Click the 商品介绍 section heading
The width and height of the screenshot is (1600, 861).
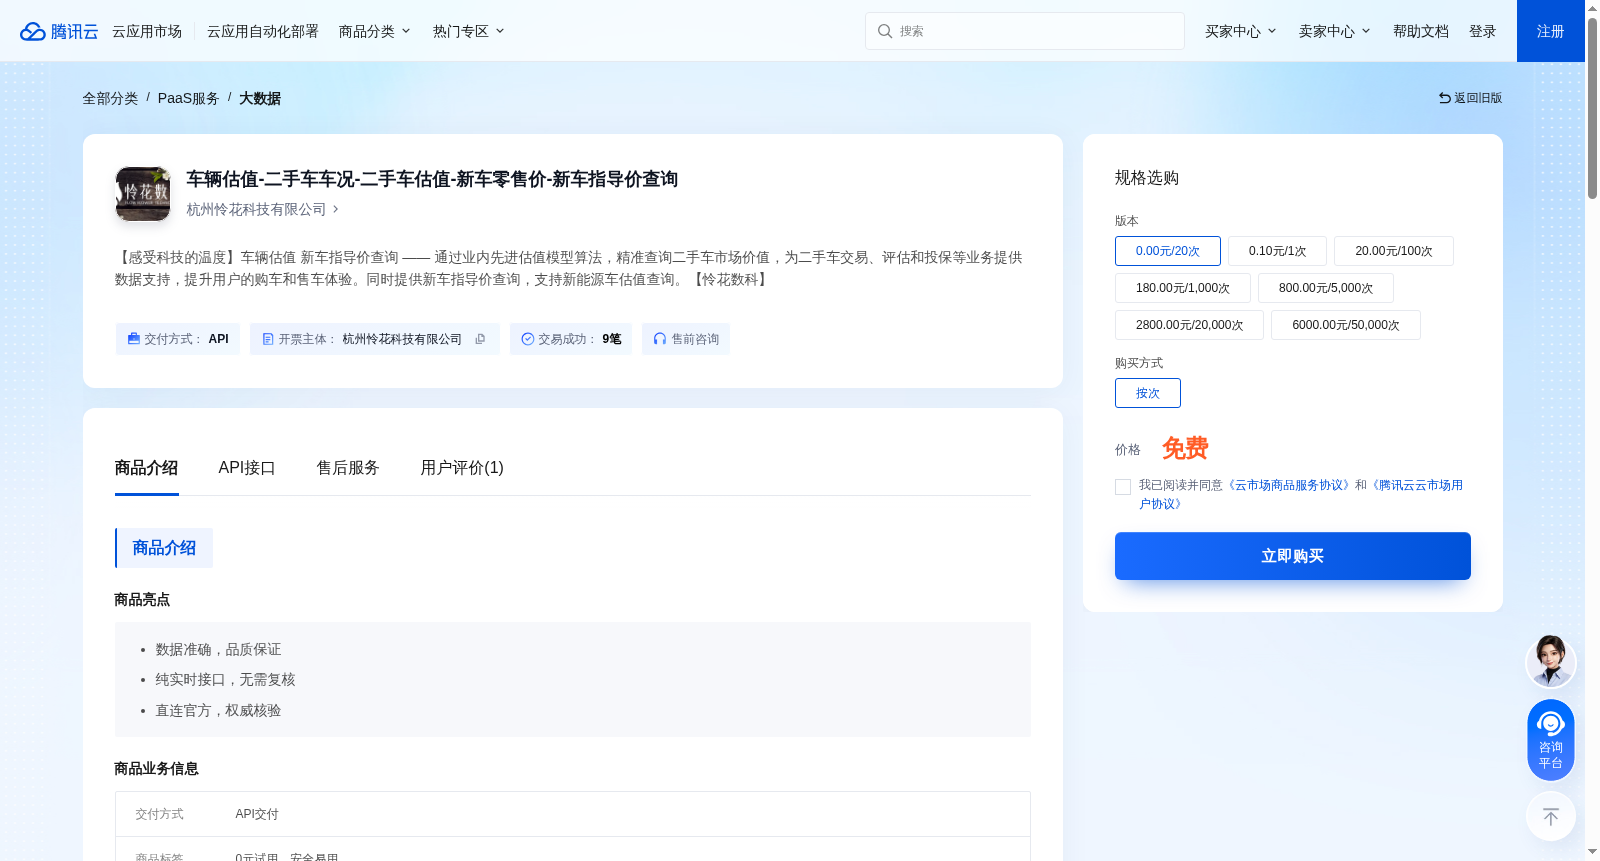click(164, 548)
